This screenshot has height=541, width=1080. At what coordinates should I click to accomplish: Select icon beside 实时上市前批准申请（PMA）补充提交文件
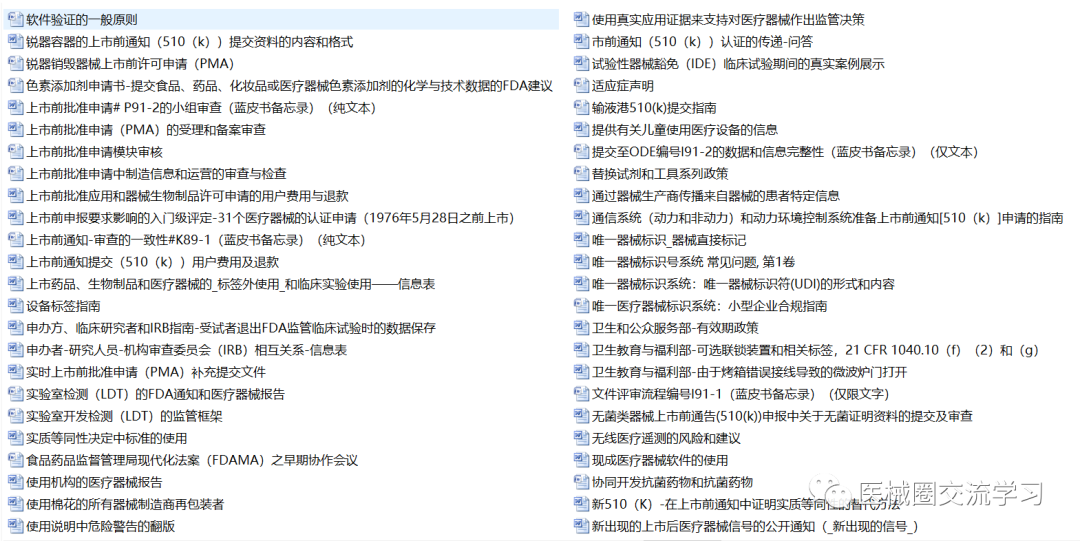tap(15, 372)
